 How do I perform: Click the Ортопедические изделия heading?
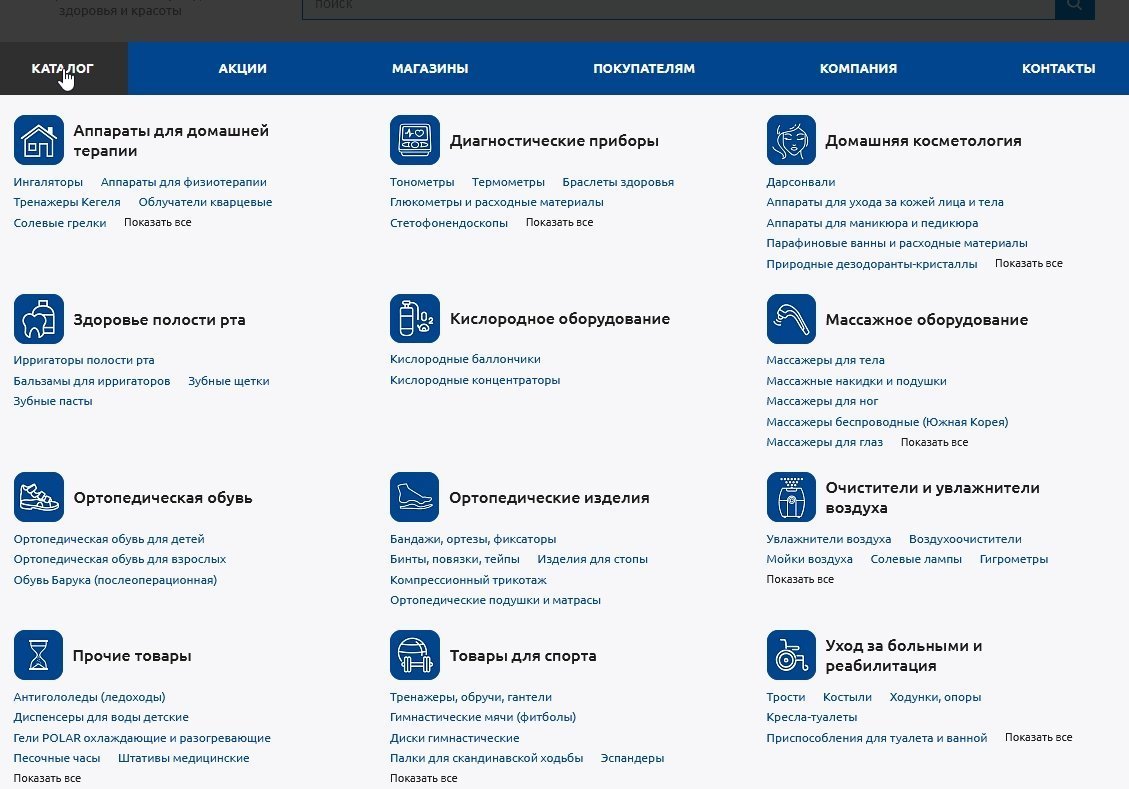coord(549,497)
